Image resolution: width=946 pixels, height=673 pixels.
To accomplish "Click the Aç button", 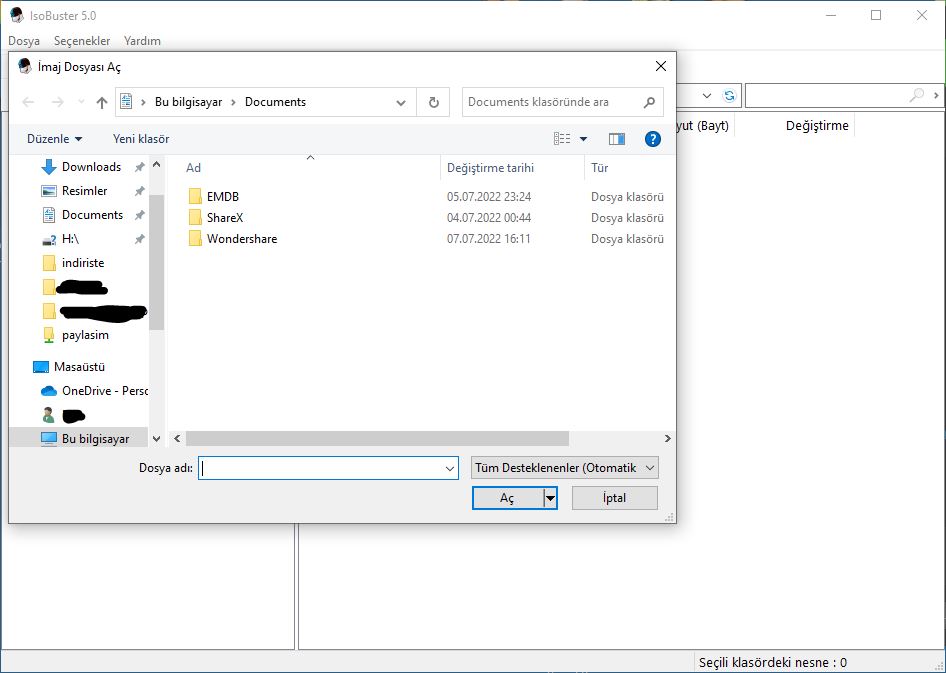I will (x=507, y=498).
